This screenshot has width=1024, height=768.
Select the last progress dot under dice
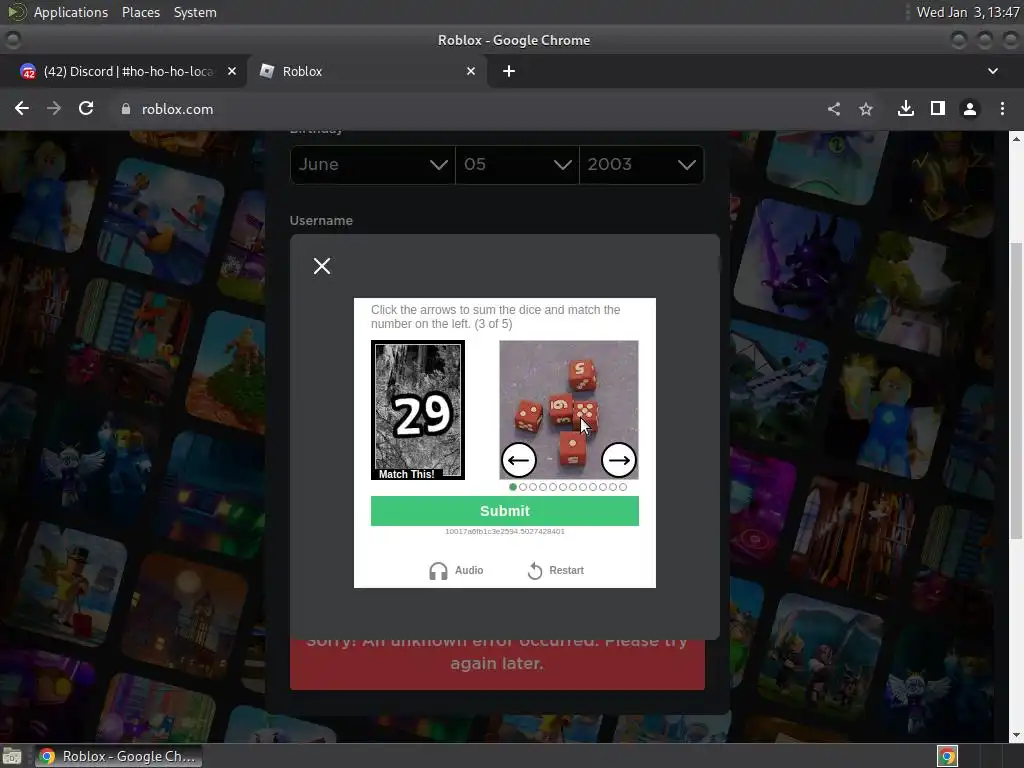coord(623,487)
